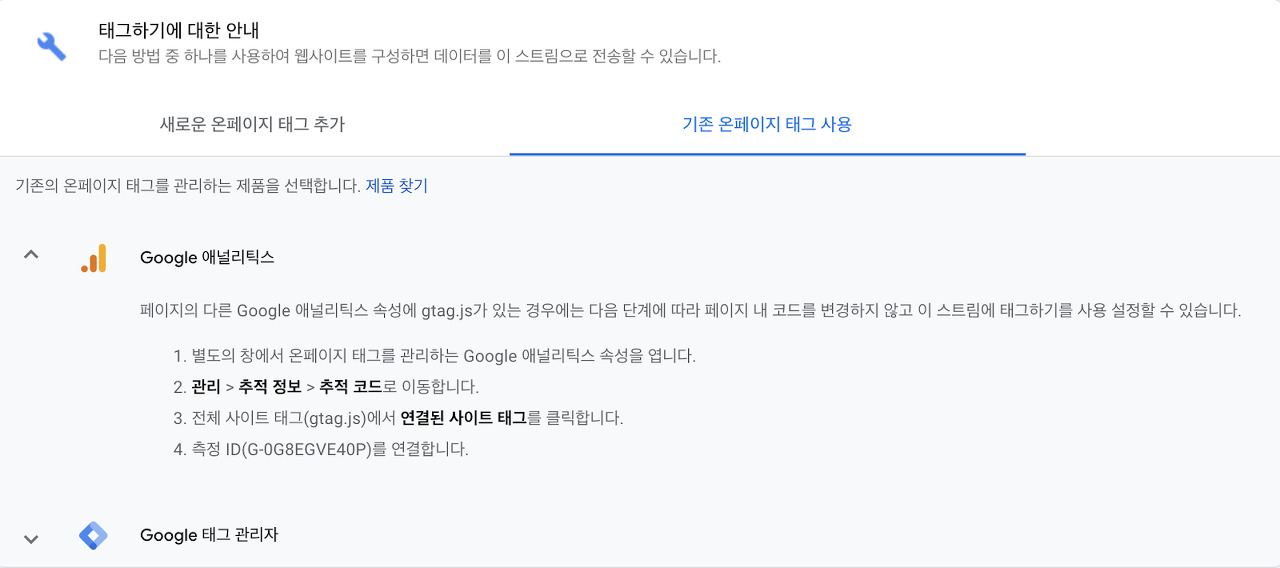The image size is (1280, 568).
Task: Open the 제품 찾기 link
Action: (x=396, y=186)
